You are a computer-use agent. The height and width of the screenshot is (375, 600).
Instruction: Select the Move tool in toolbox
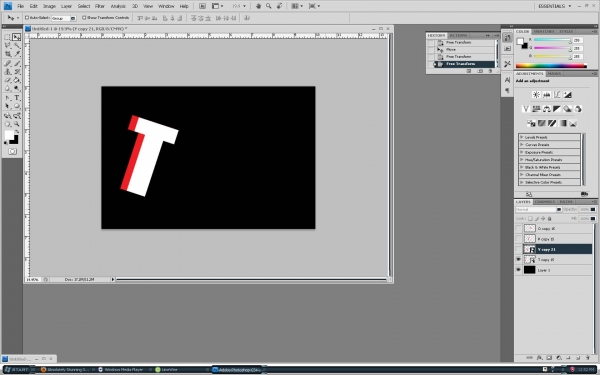click(x=16, y=37)
